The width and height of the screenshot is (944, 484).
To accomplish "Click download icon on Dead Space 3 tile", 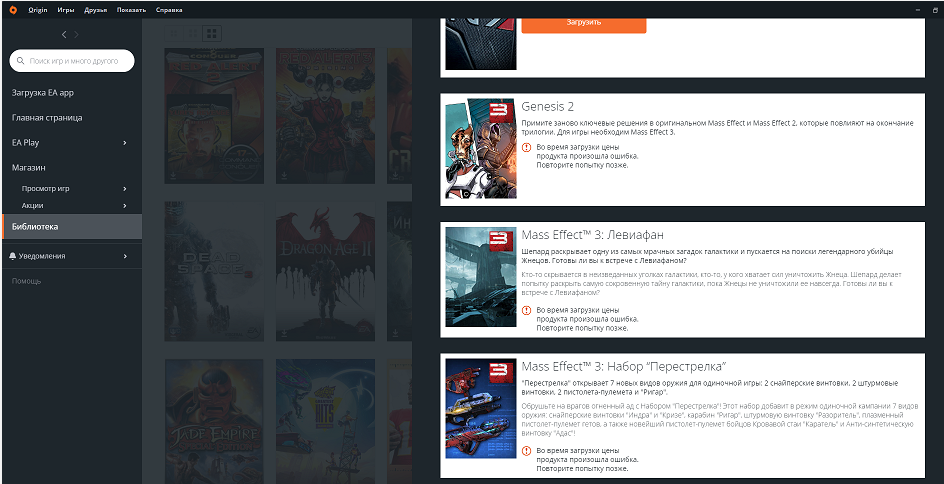I will (x=173, y=333).
